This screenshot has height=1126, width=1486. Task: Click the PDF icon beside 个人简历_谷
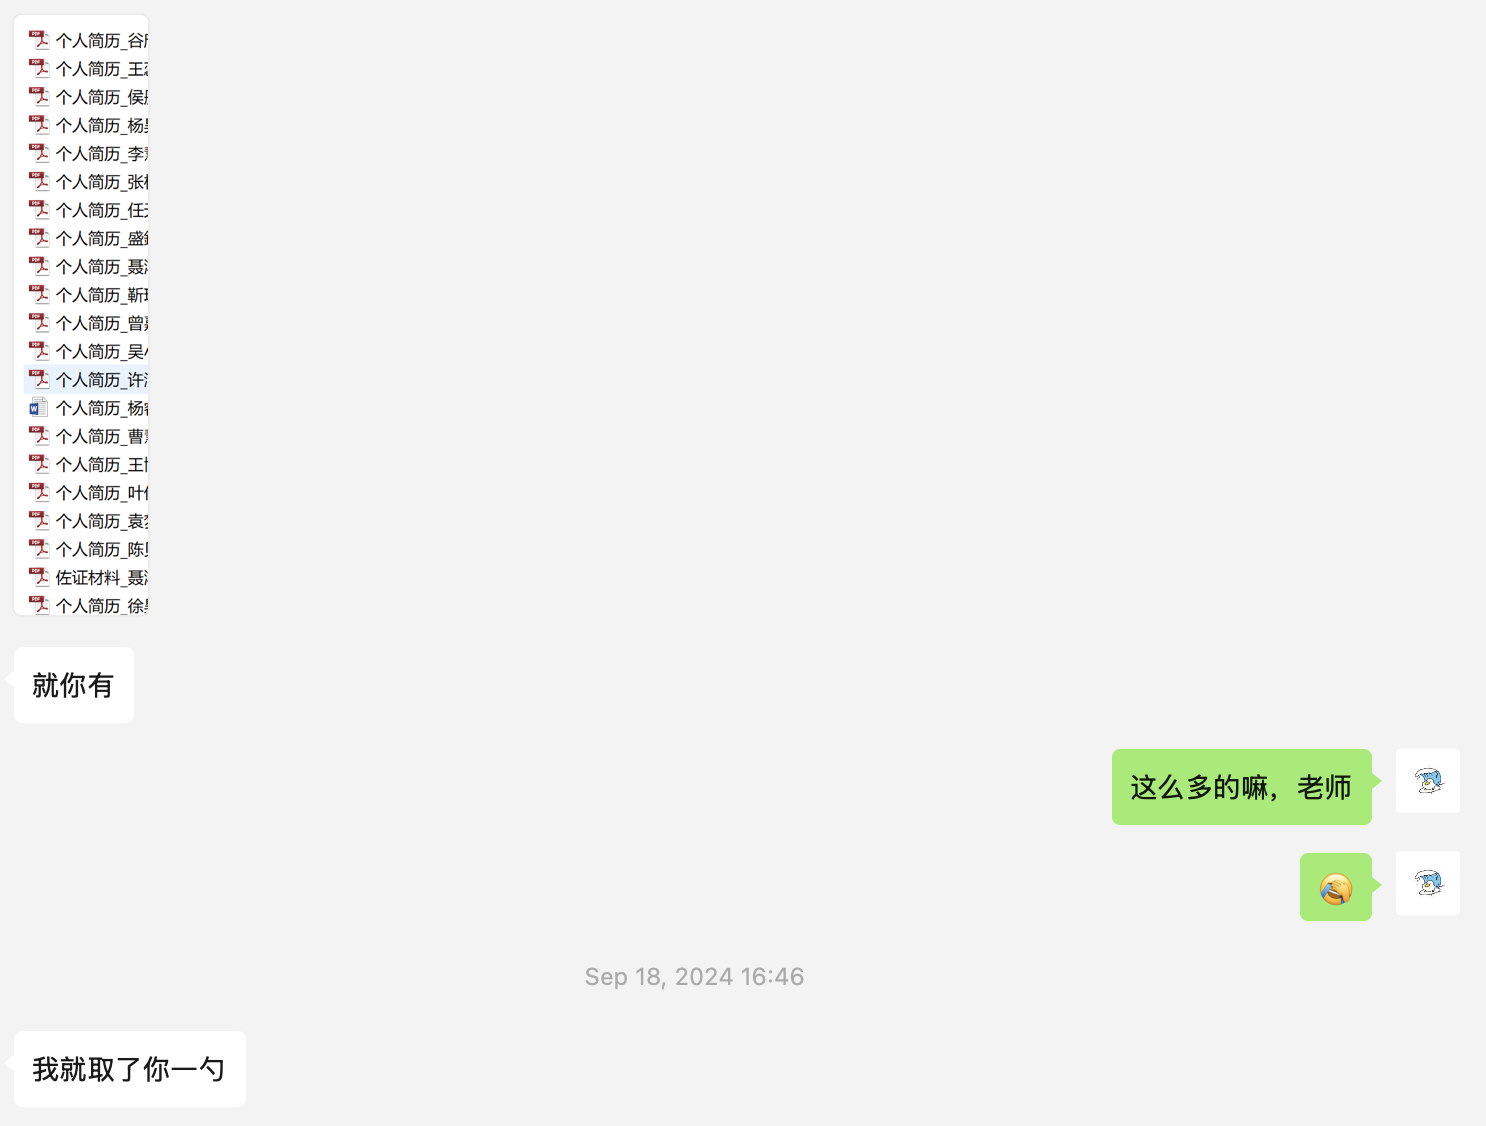point(38,40)
